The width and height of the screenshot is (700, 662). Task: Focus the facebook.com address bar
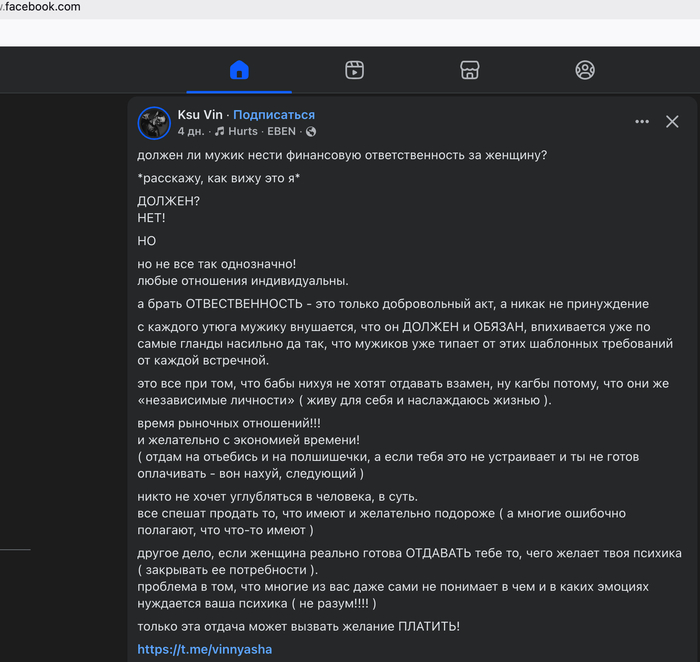point(60,7)
